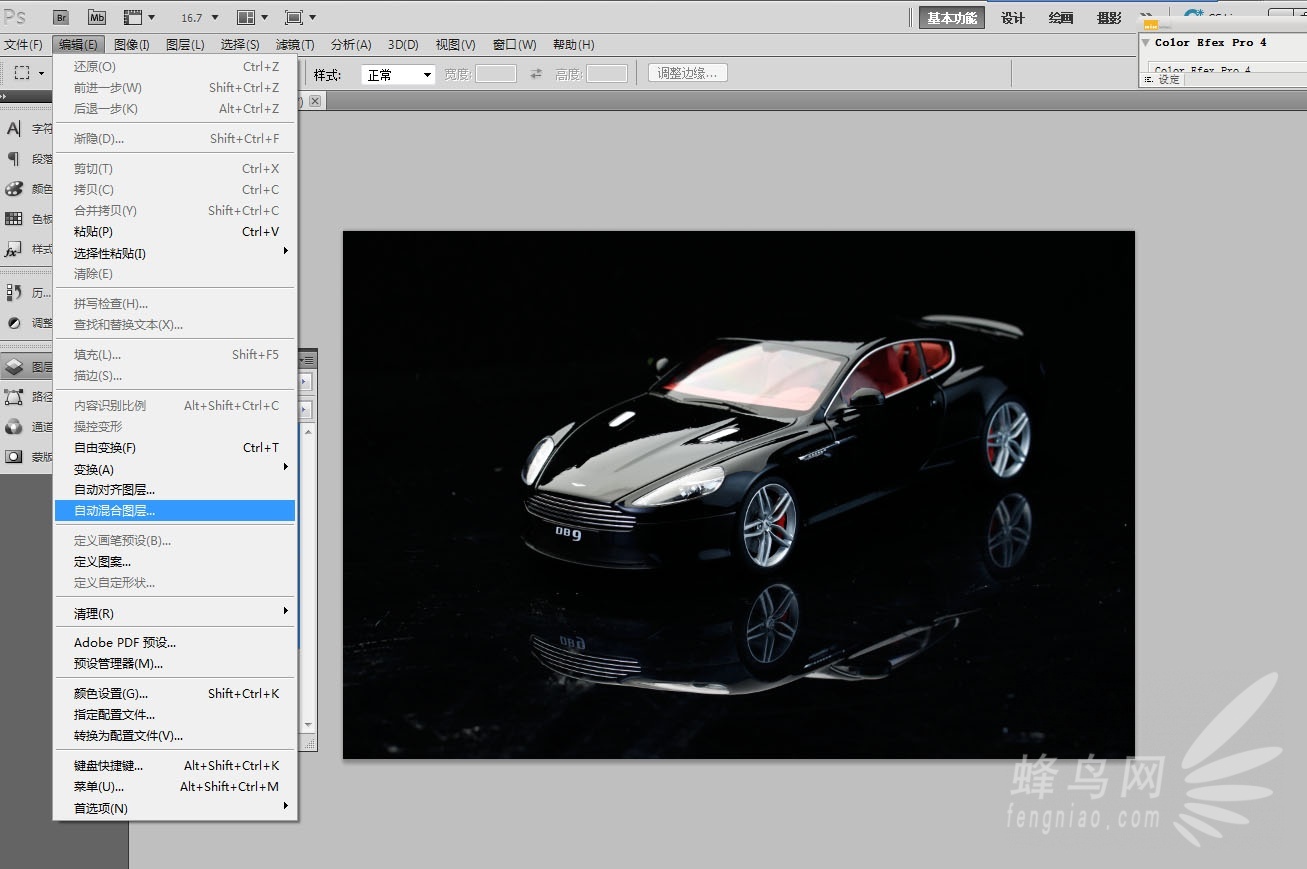Choose 粘贴(P) from the Edit menu

[x=175, y=231]
